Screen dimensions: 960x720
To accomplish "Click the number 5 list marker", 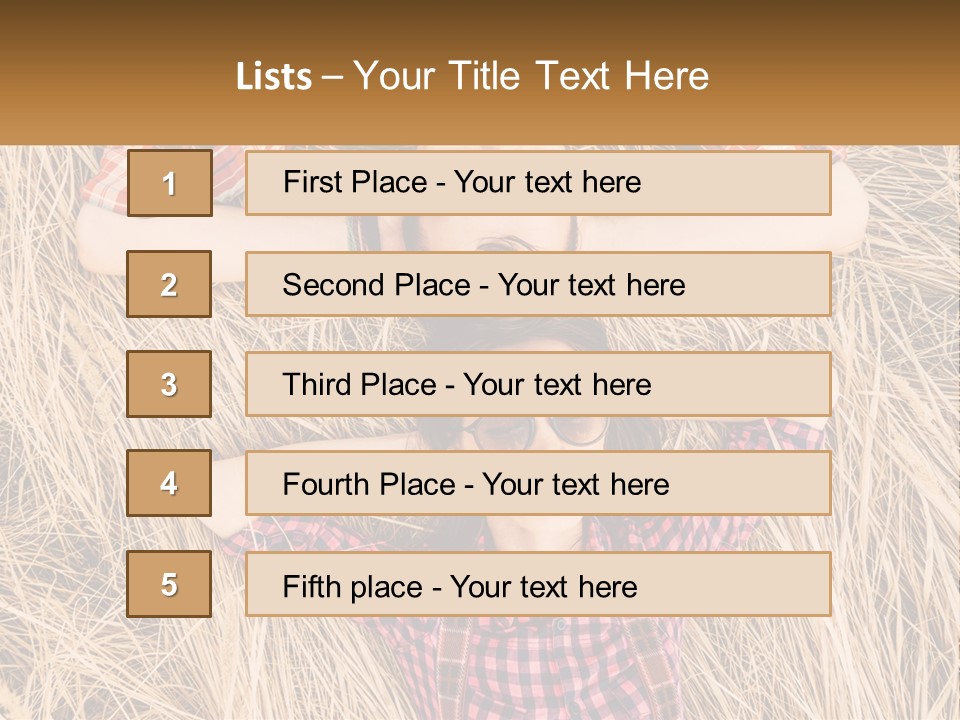I will click(x=169, y=584).
